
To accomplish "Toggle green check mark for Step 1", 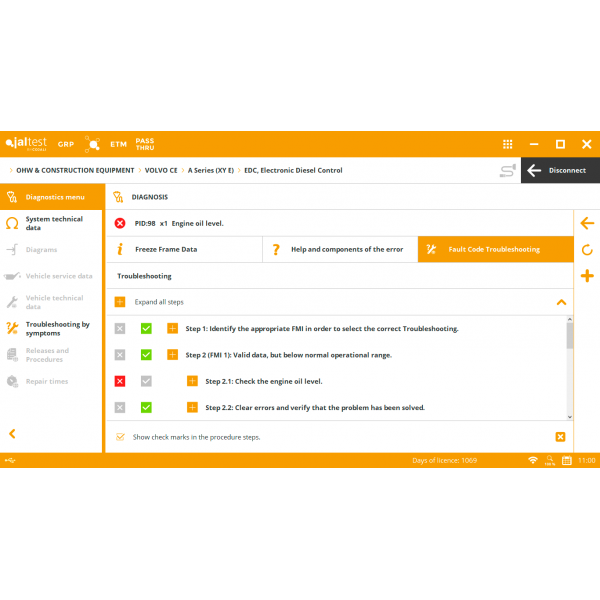I will click(x=146, y=328).
